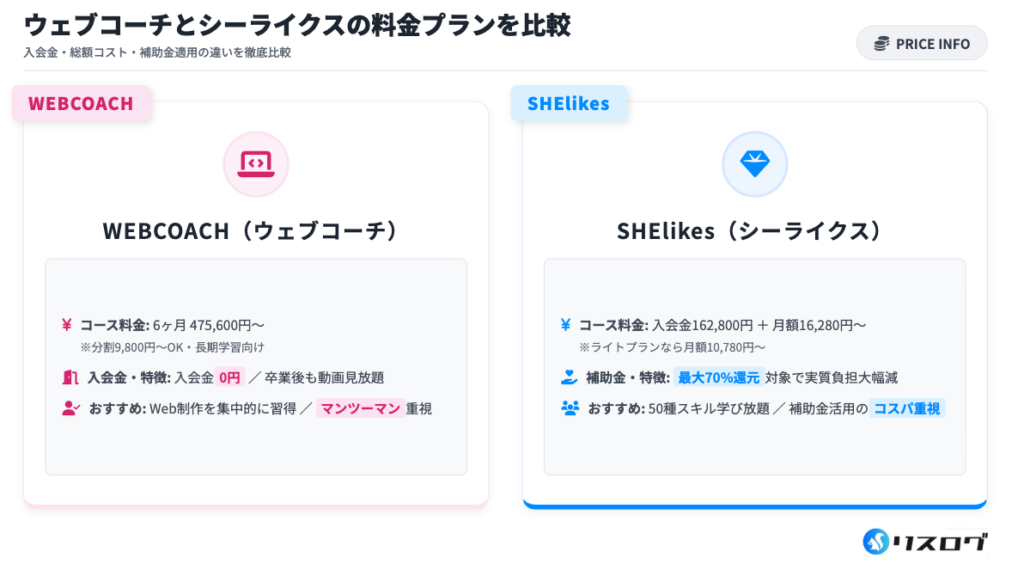The height and width of the screenshot is (570, 1024).
Task: Click the マンツーマン highlighted tag
Action: pos(360,408)
